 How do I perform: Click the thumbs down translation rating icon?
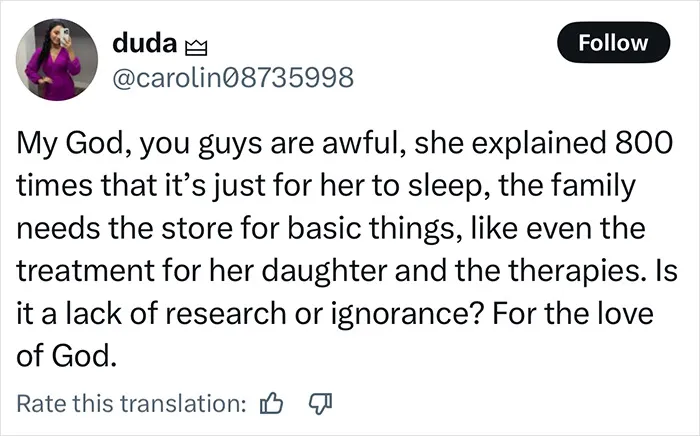point(321,404)
